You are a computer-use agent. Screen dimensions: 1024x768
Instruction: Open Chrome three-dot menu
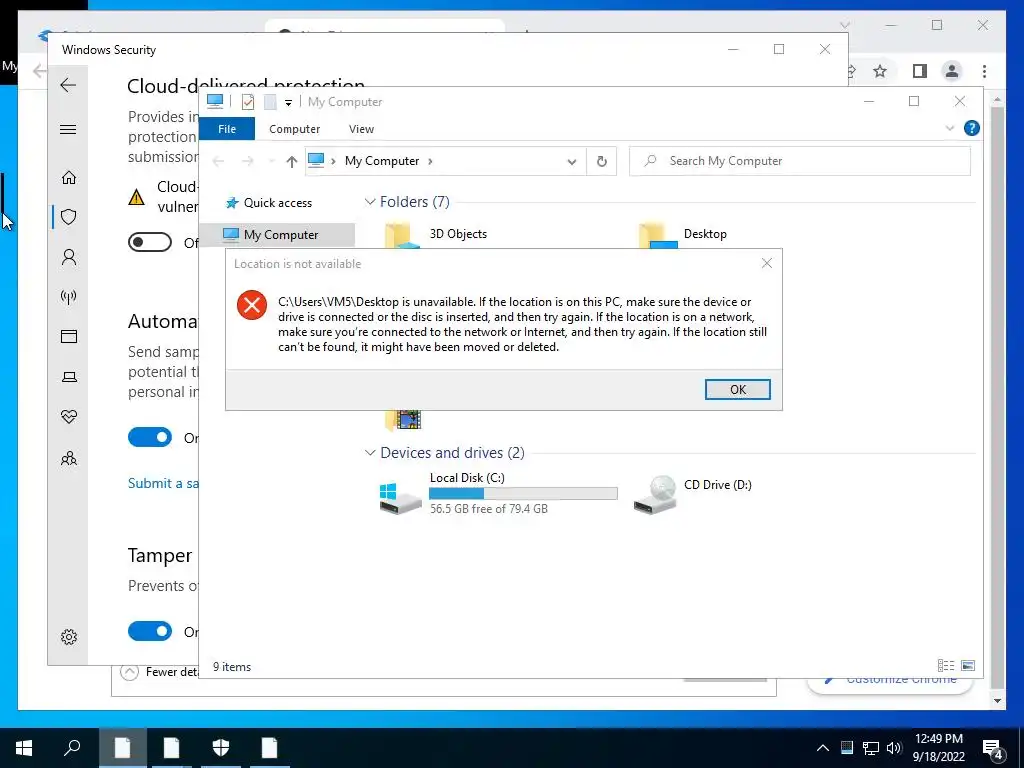pyautogui.click(x=984, y=71)
